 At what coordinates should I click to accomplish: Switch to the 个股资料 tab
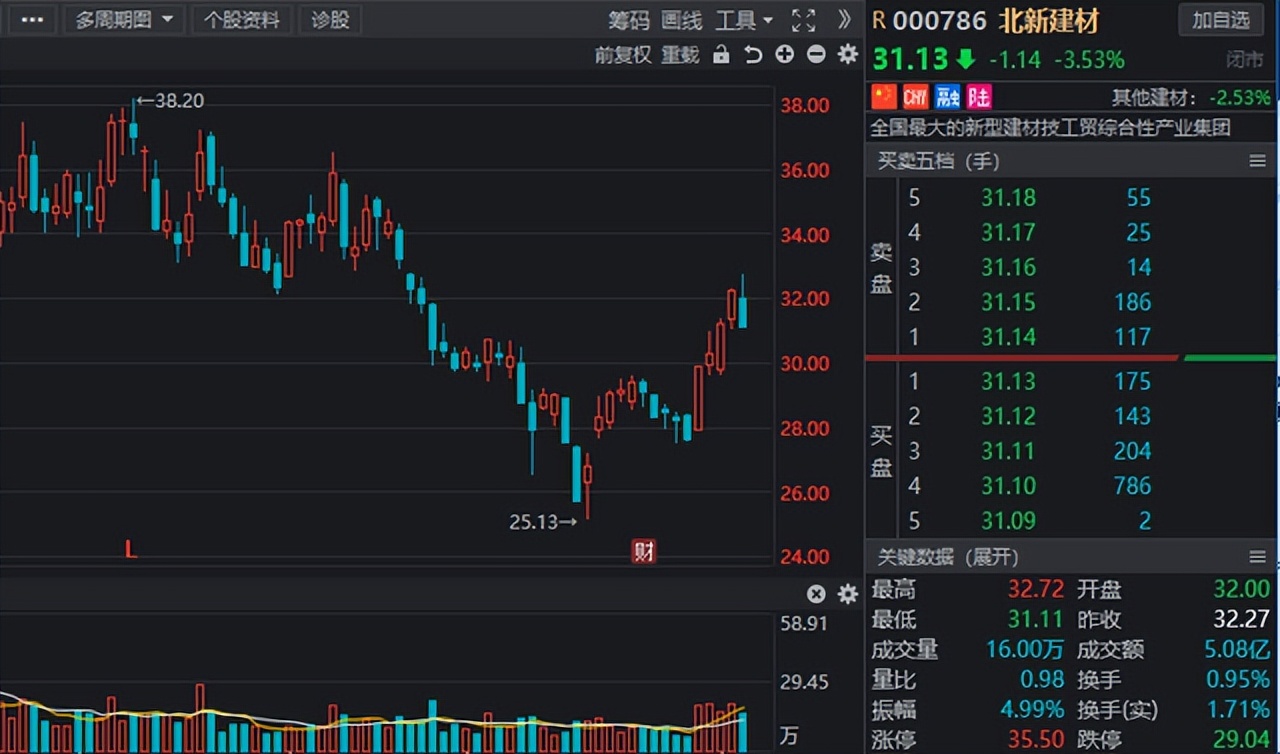coord(242,20)
